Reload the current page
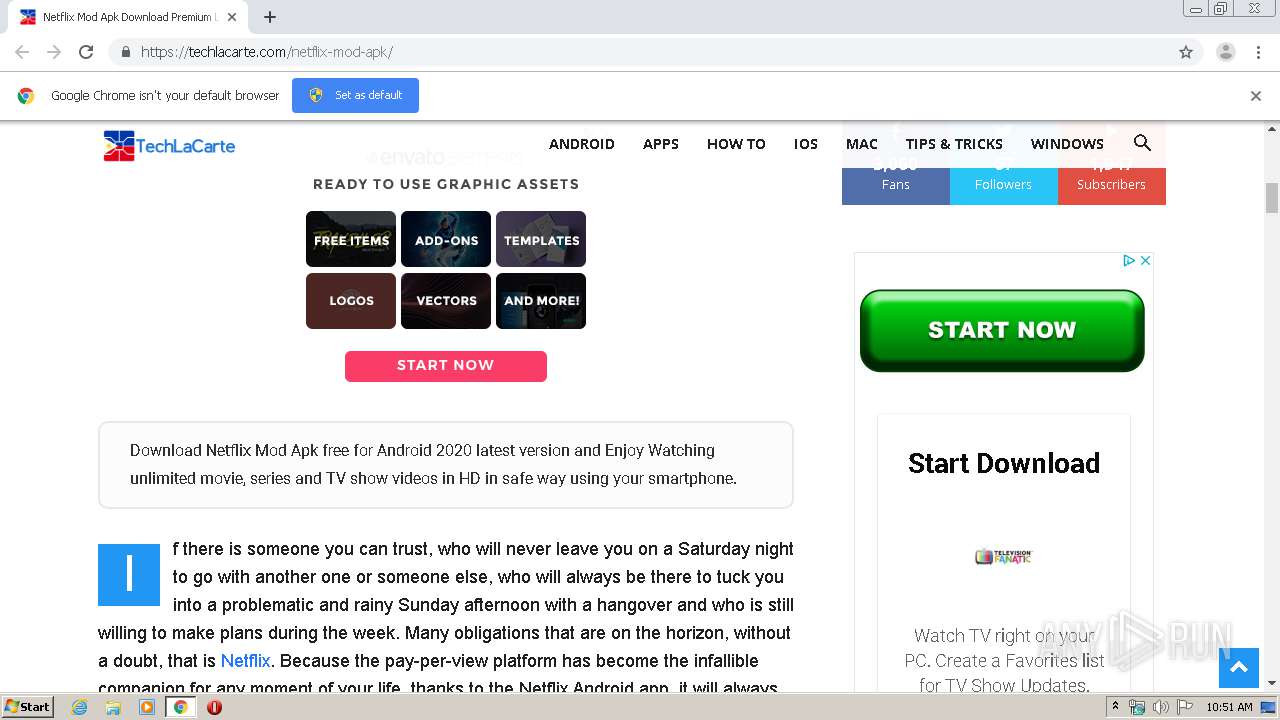 click(86, 52)
